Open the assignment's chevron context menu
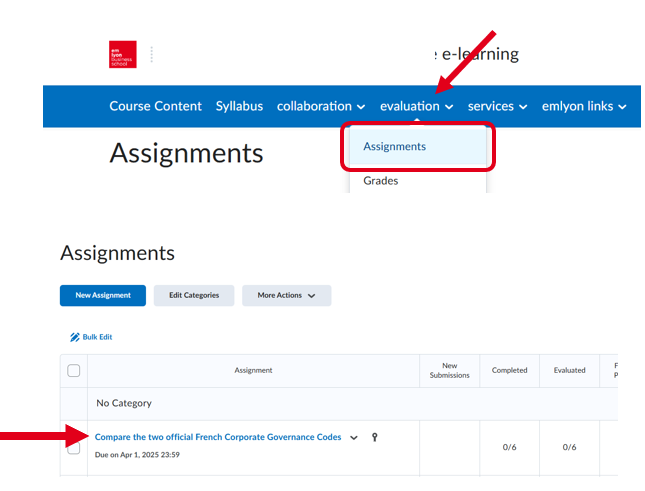Viewport: 645px width, 491px height. (x=354, y=437)
